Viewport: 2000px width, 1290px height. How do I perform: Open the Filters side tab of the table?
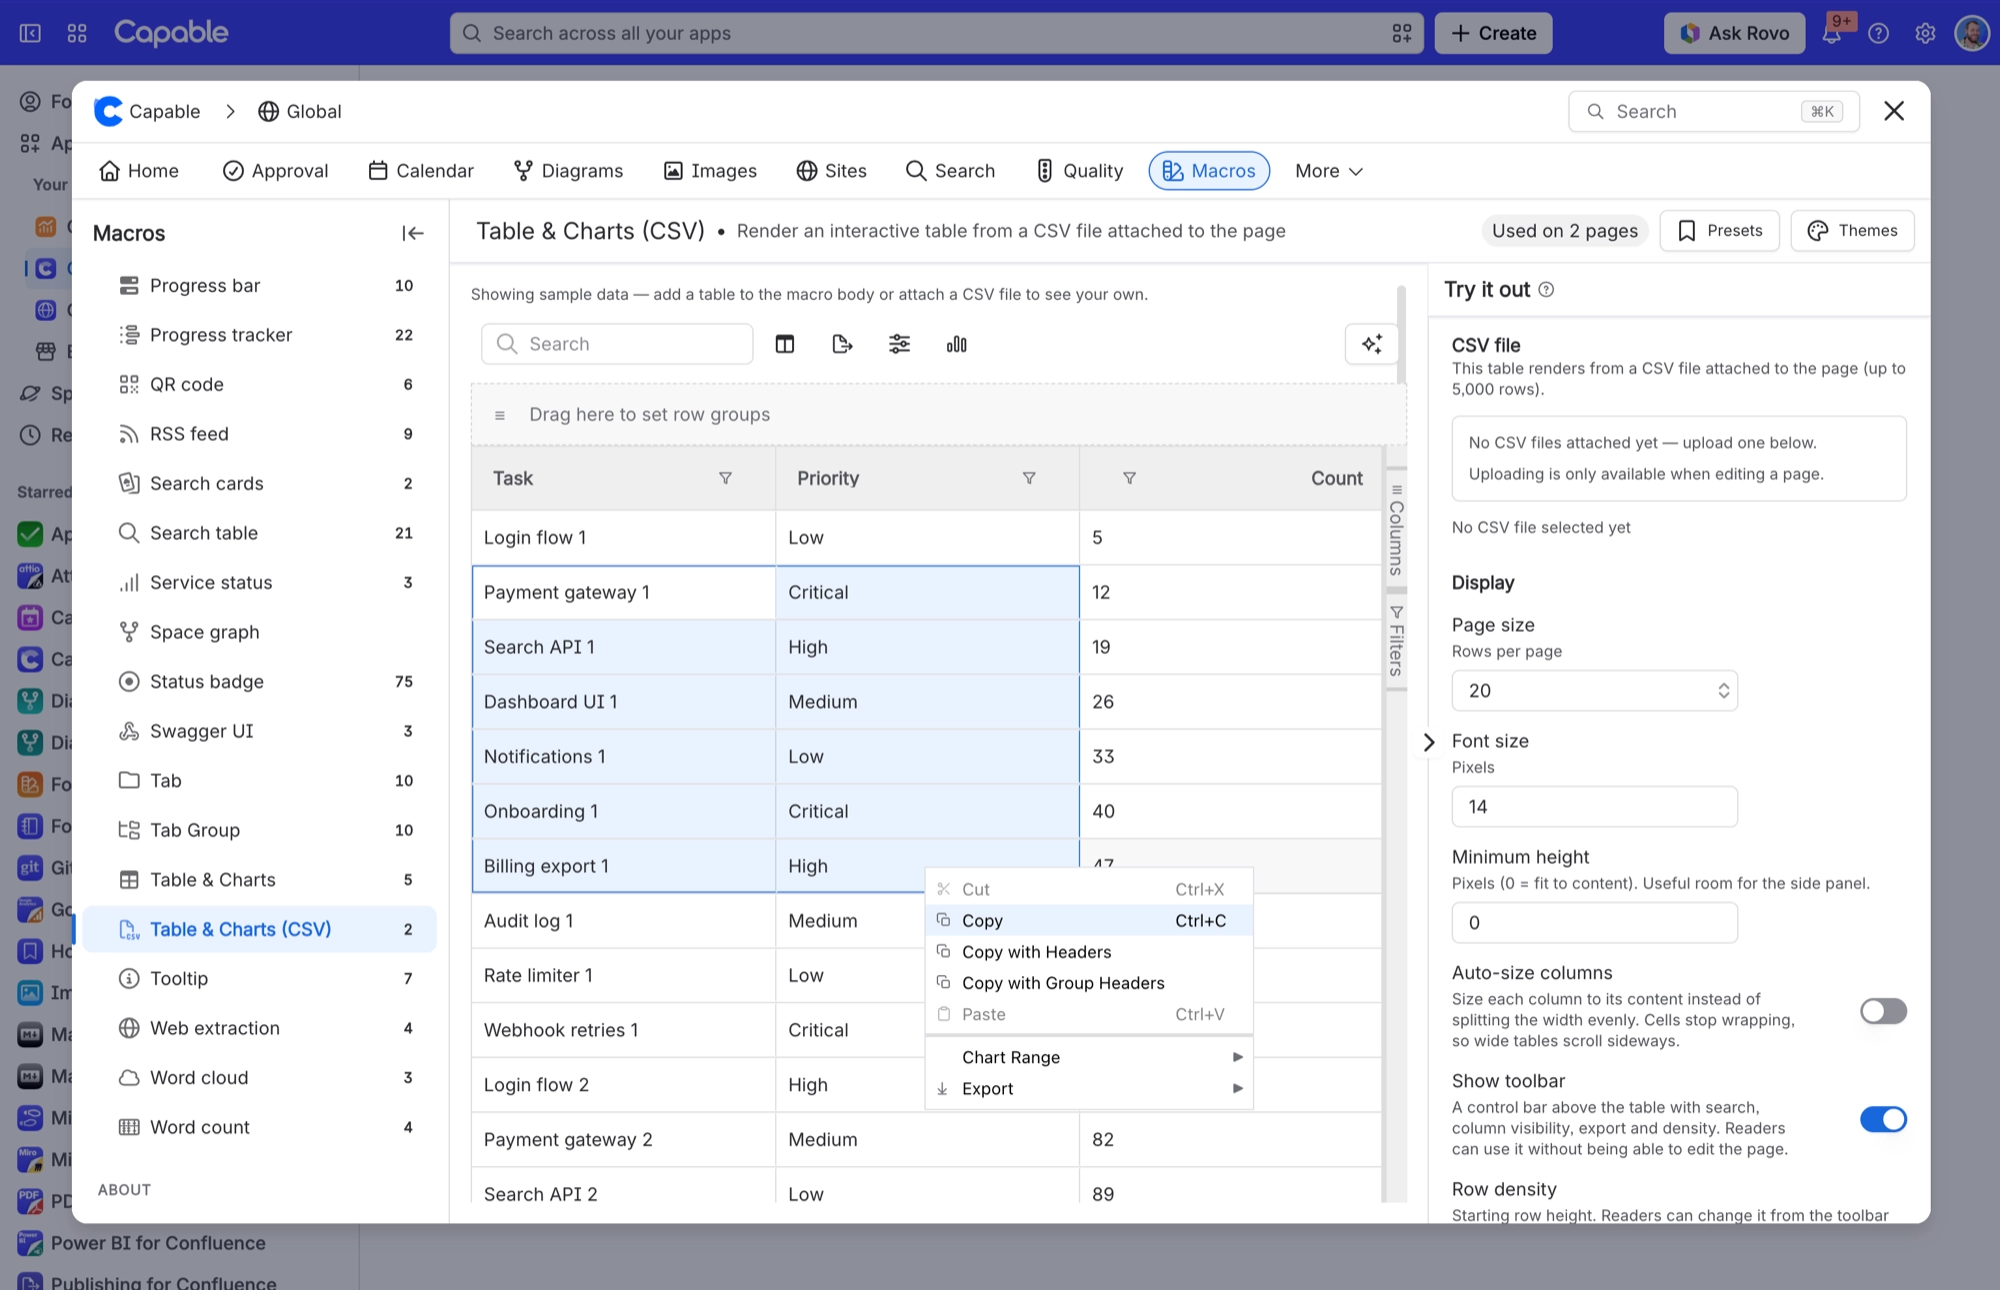1396,641
